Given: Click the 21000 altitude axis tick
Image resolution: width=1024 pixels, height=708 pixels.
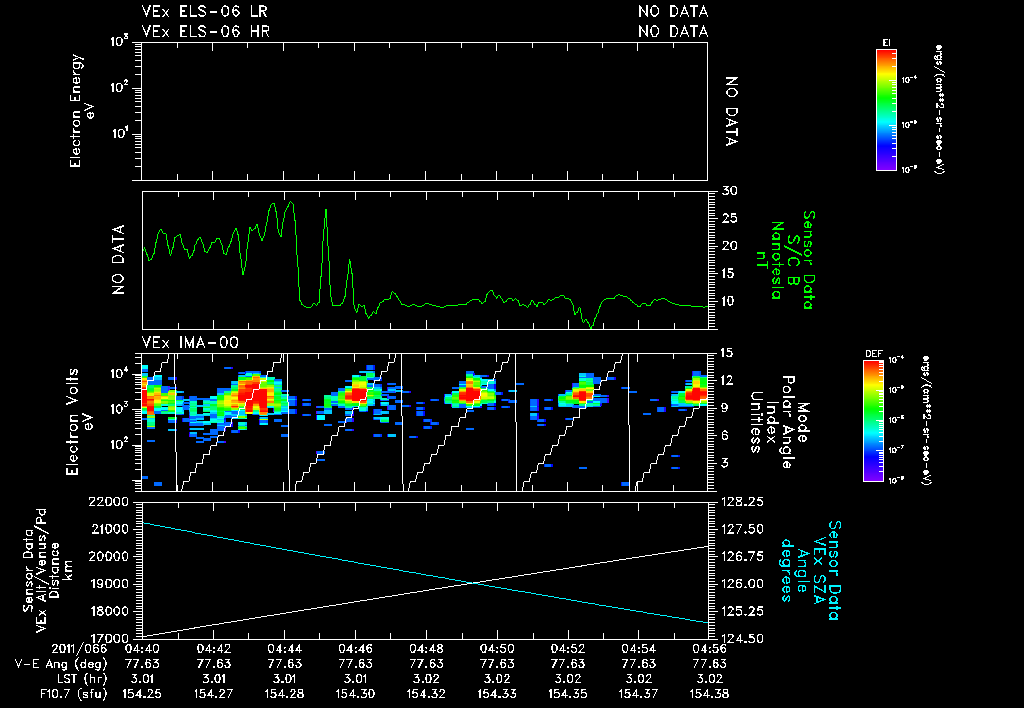Looking at the screenshot, I should point(109,529).
